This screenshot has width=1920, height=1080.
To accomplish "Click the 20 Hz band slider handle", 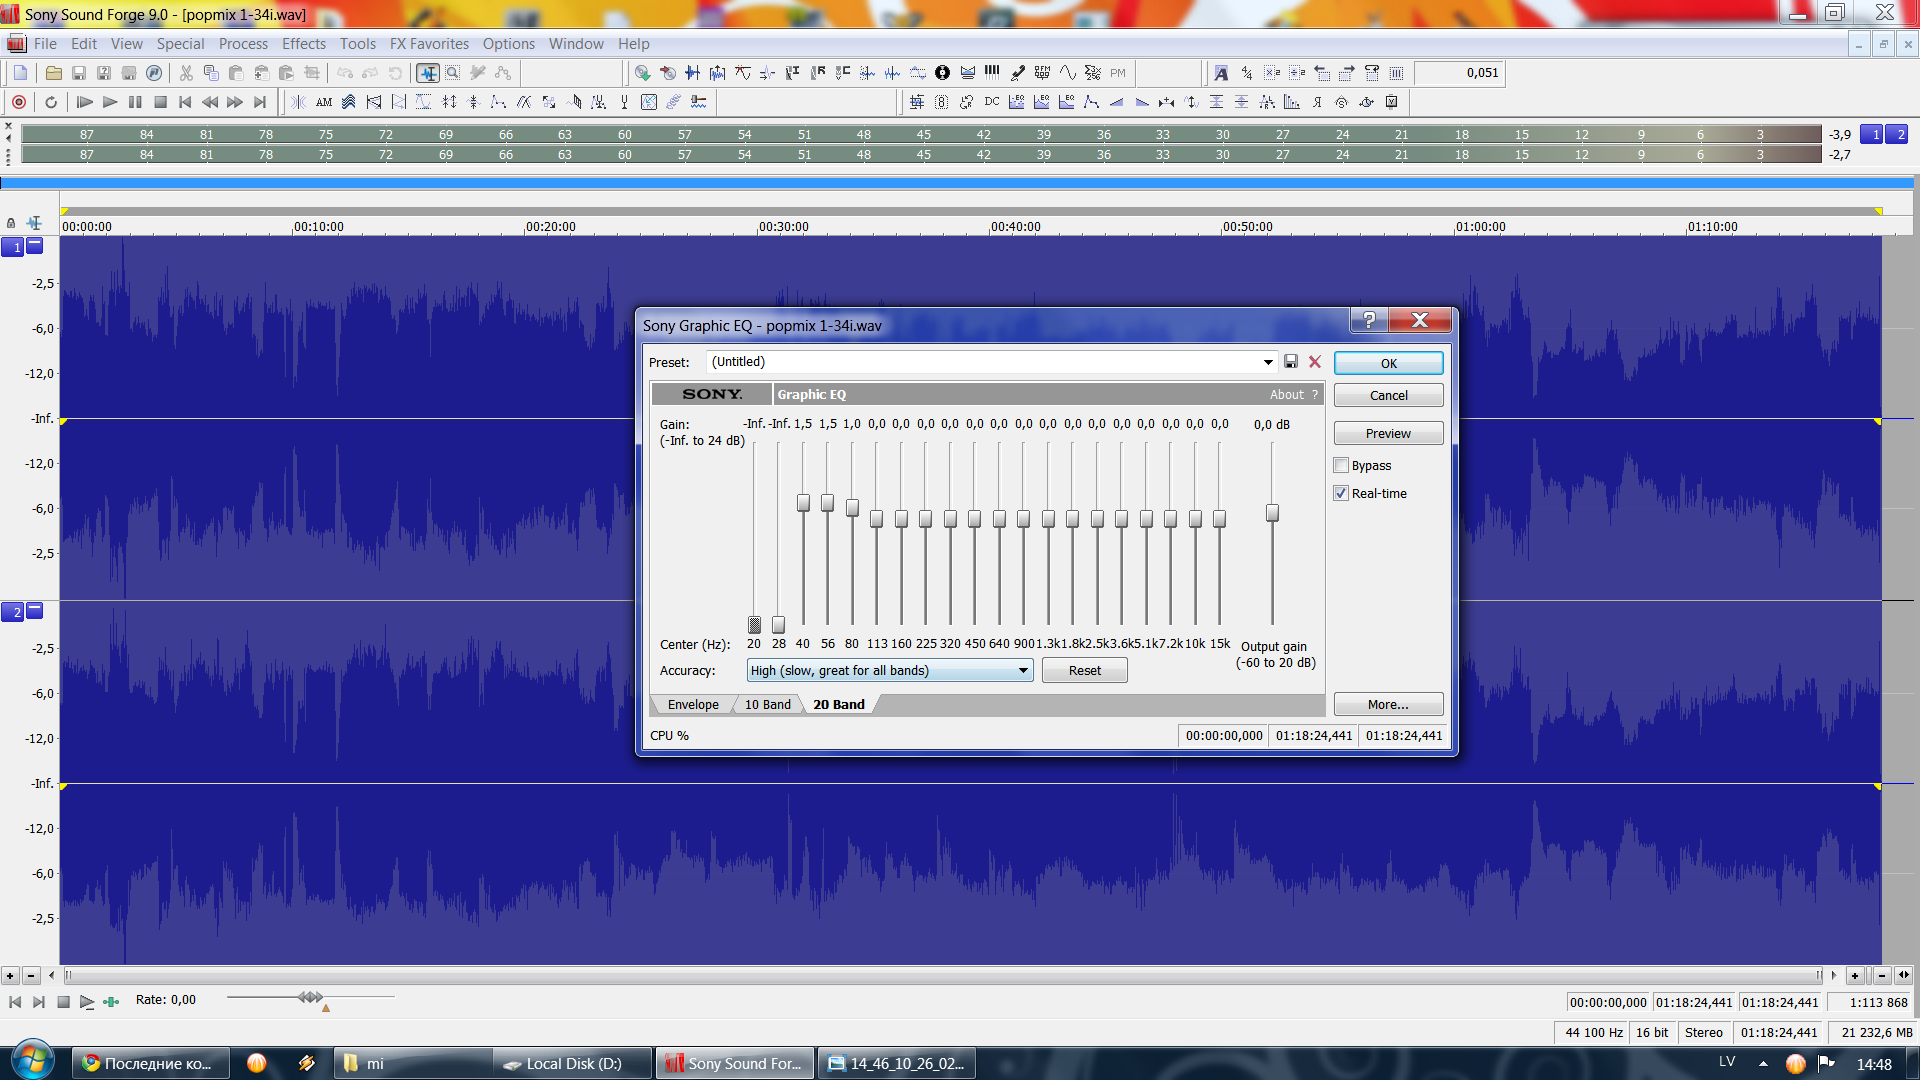I will click(x=755, y=625).
